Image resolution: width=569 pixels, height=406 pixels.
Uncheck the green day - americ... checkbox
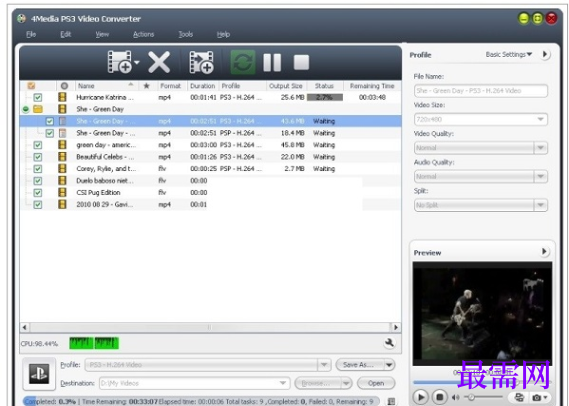[x=38, y=145]
